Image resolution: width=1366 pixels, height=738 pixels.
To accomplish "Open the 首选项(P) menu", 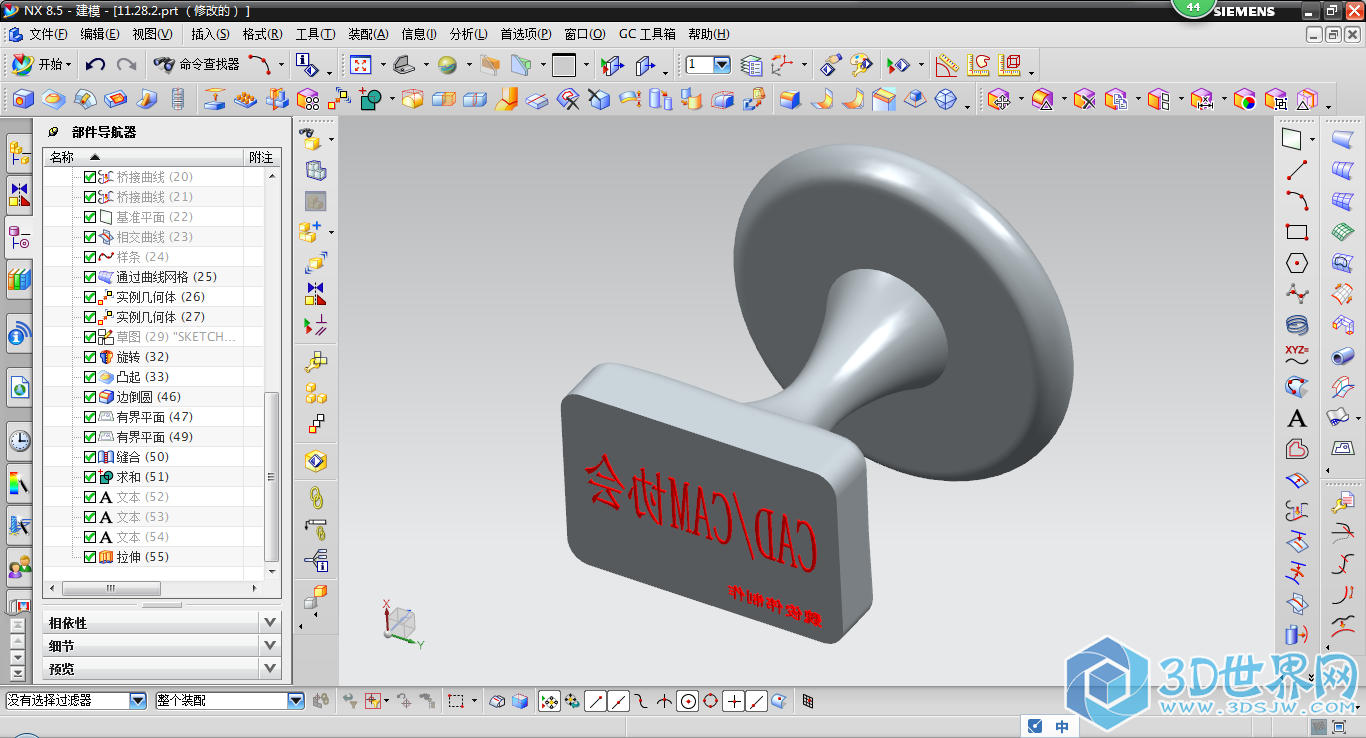I will [526, 34].
